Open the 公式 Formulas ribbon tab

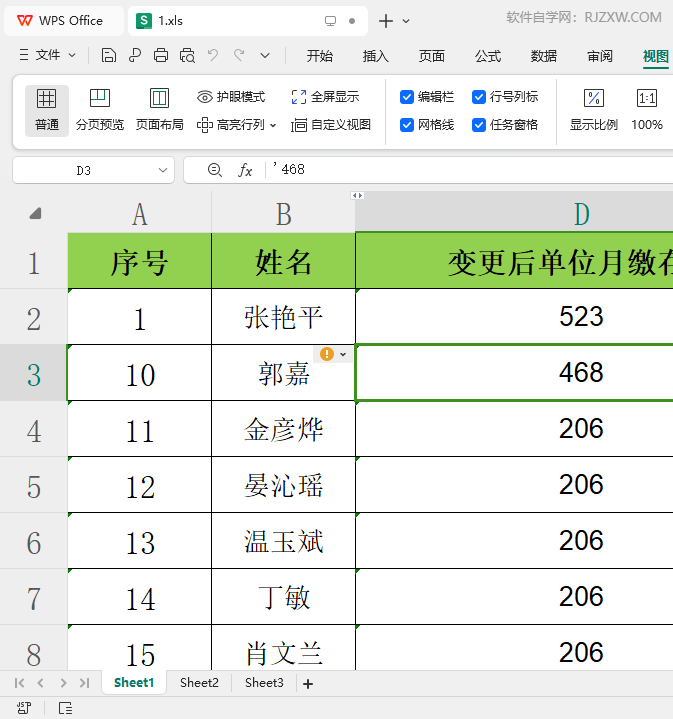488,56
